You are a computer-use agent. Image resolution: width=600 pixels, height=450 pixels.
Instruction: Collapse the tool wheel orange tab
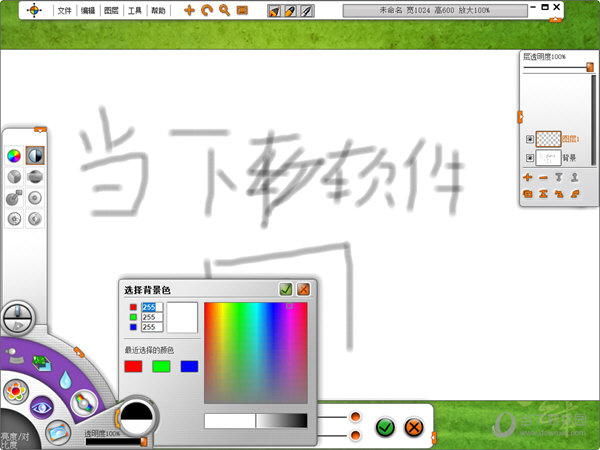(x=79, y=352)
